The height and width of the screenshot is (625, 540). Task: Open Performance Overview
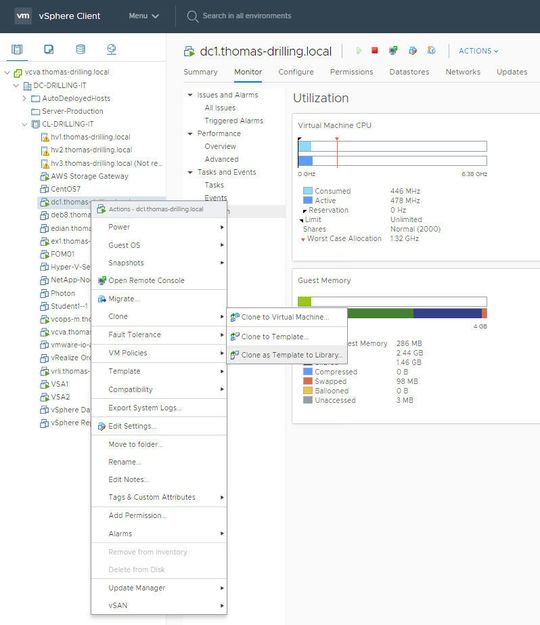click(220, 146)
